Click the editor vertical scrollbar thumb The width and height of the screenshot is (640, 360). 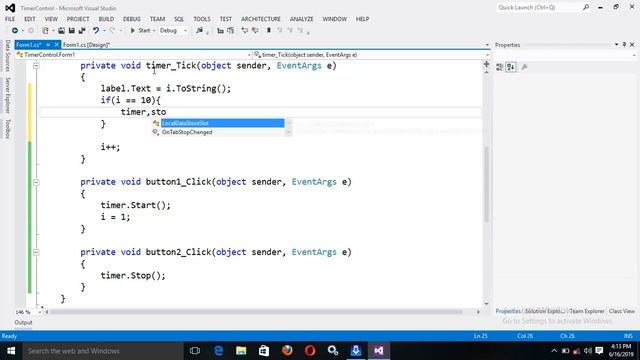(486, 184)
